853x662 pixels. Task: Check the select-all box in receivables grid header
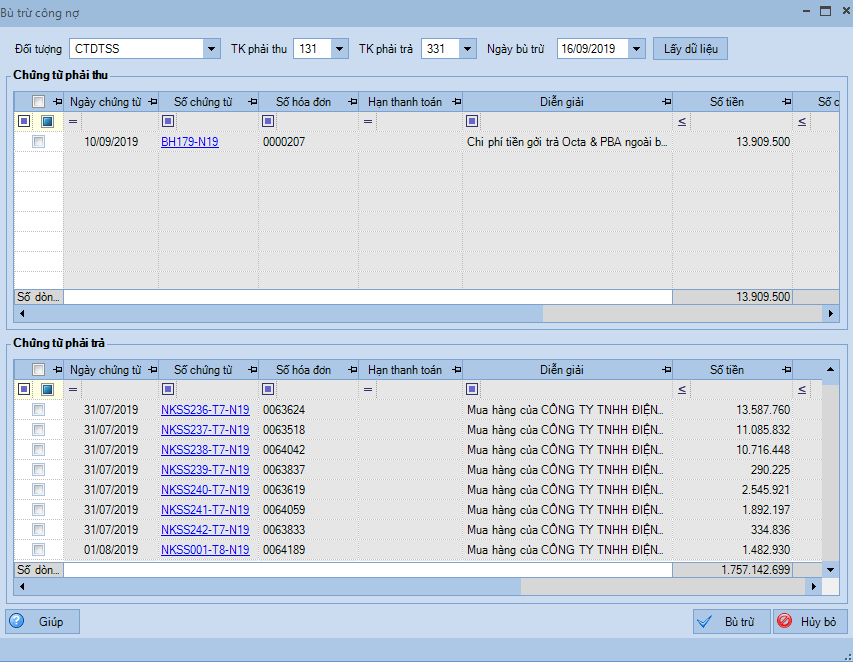38,102
